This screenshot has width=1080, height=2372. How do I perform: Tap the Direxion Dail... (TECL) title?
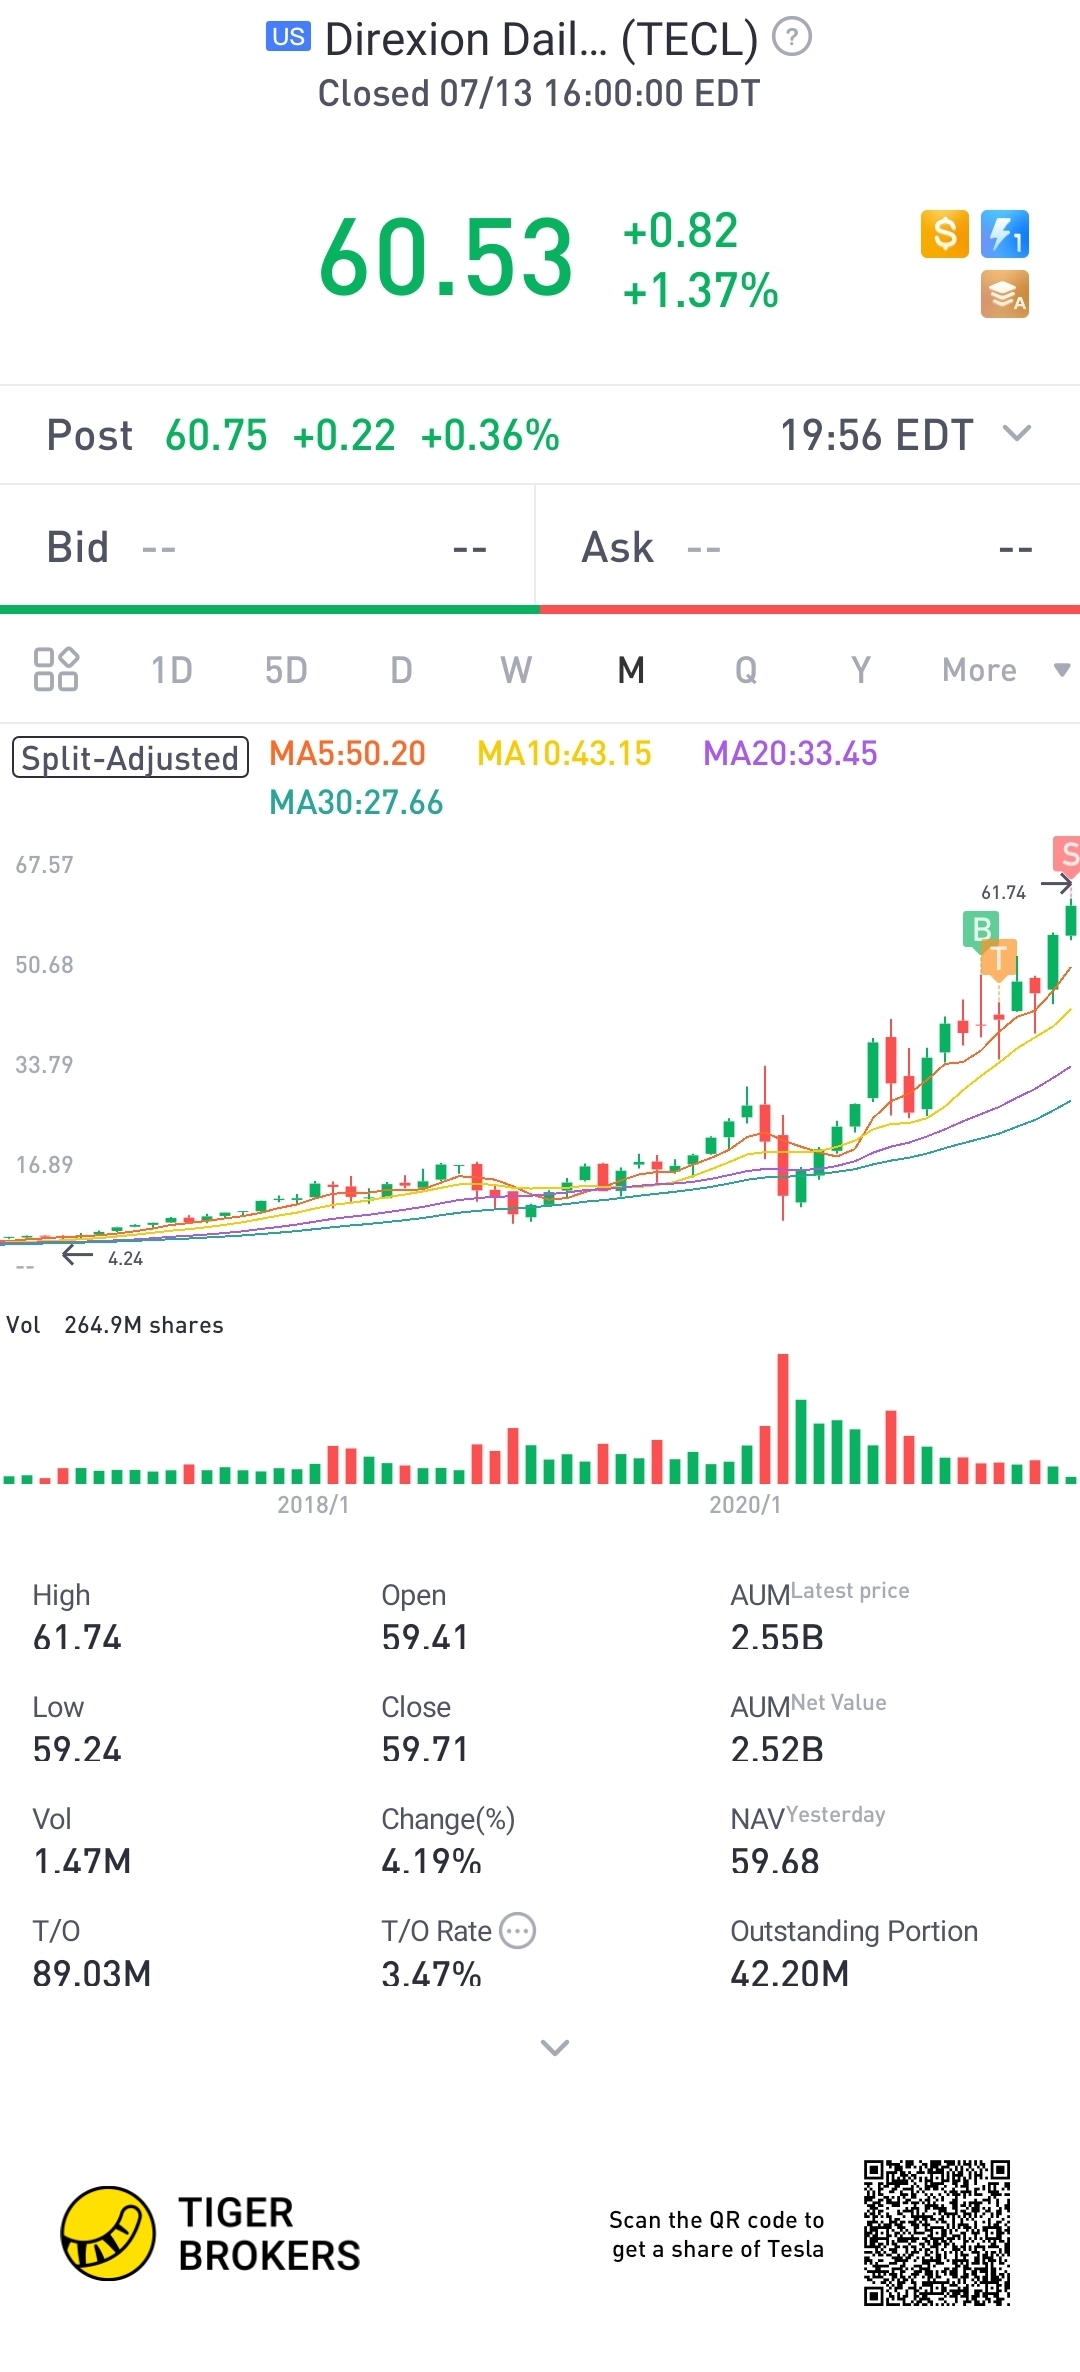pyautogui.click(x=541, y=40)
